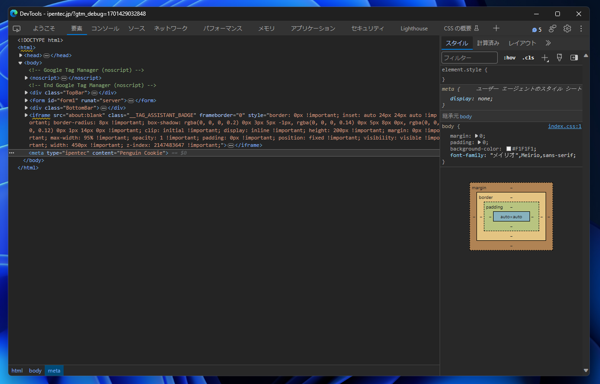Click the margin area of box model
600x384 pixels.
tap(511, 188)
